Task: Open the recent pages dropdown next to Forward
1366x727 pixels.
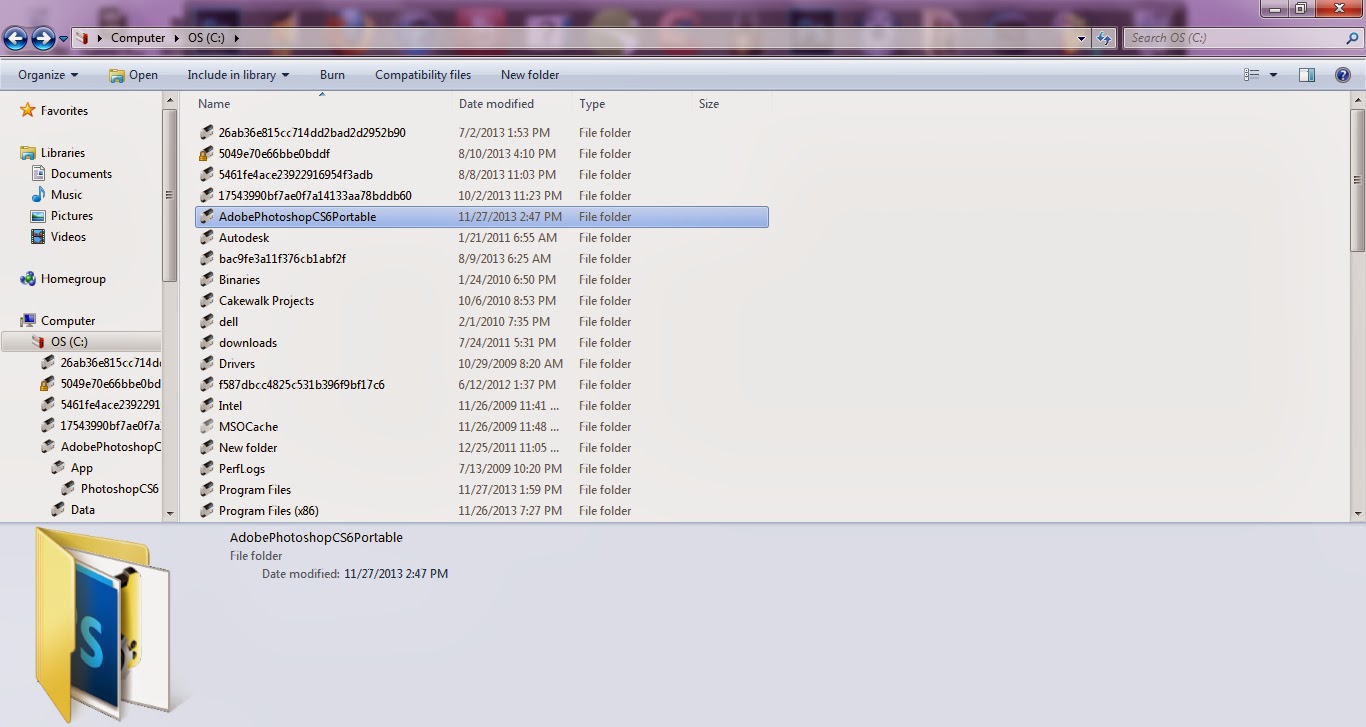Action: (64, 39)
